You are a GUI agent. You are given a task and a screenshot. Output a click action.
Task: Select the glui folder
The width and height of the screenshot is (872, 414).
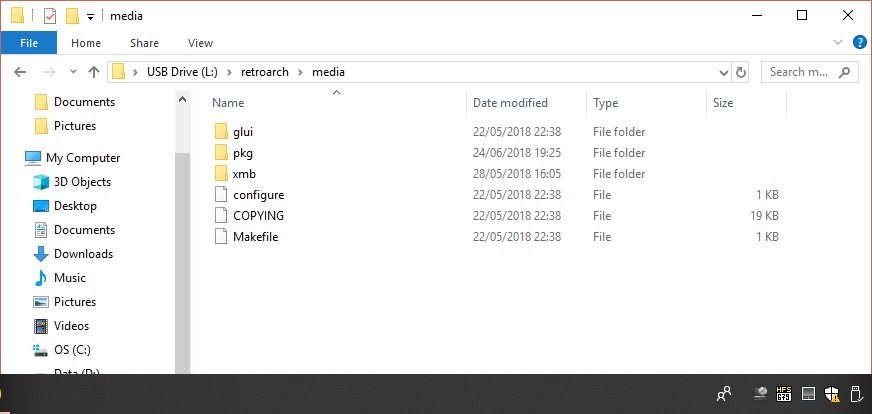tap(243, 132)
